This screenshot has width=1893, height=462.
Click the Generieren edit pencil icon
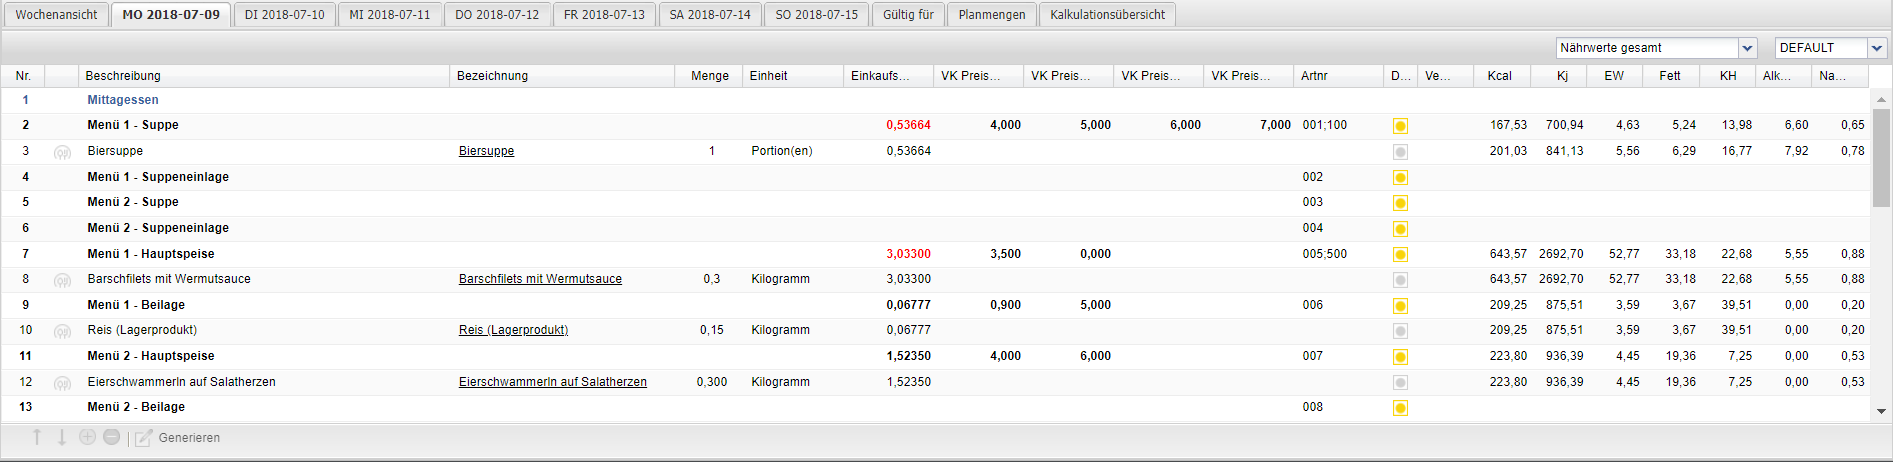pos(144,438)
